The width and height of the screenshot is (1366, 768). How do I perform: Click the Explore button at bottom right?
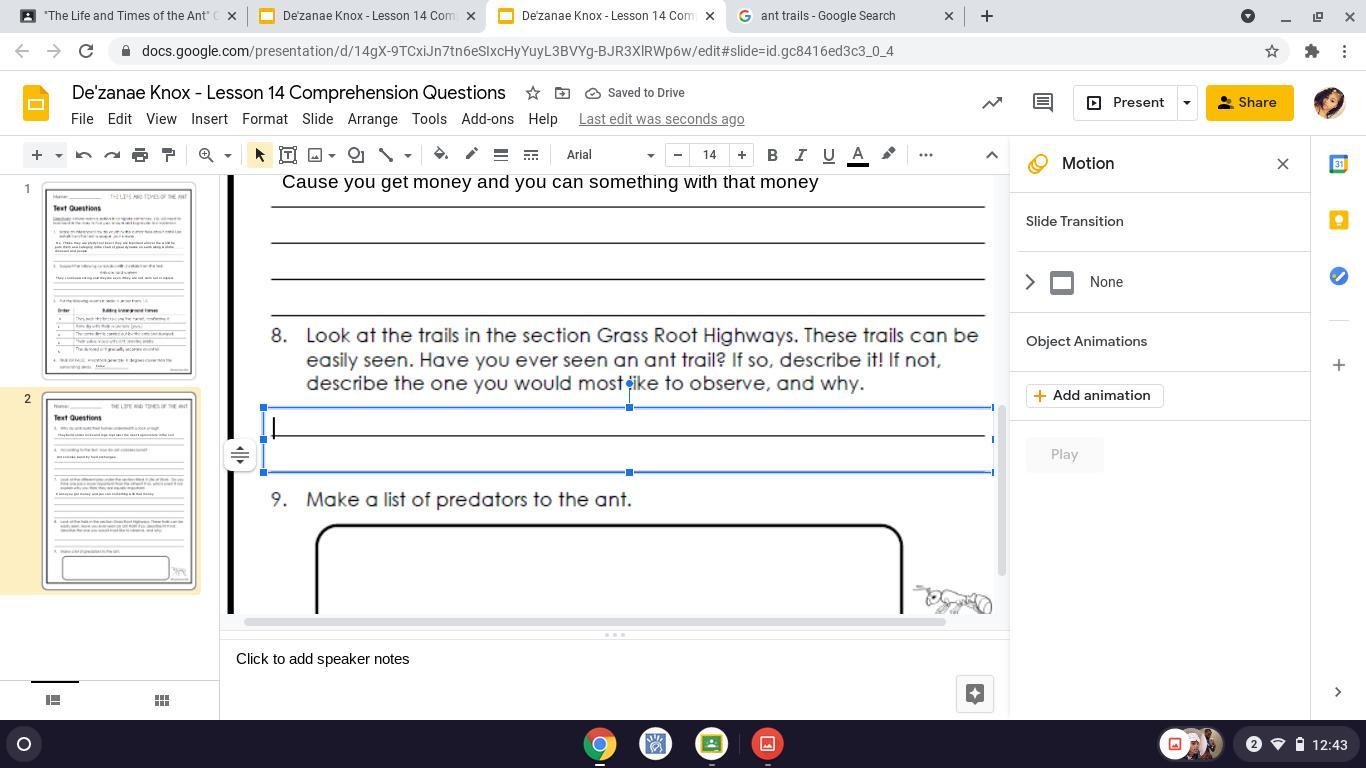pos(974,694)
